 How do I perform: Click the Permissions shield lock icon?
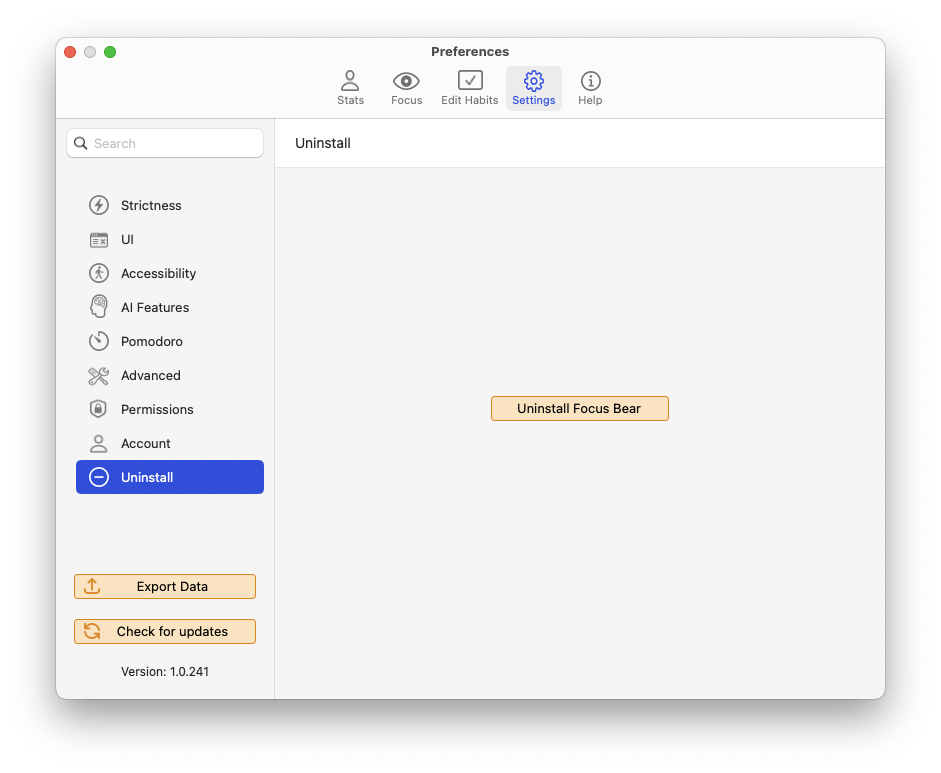pos(98,409)
